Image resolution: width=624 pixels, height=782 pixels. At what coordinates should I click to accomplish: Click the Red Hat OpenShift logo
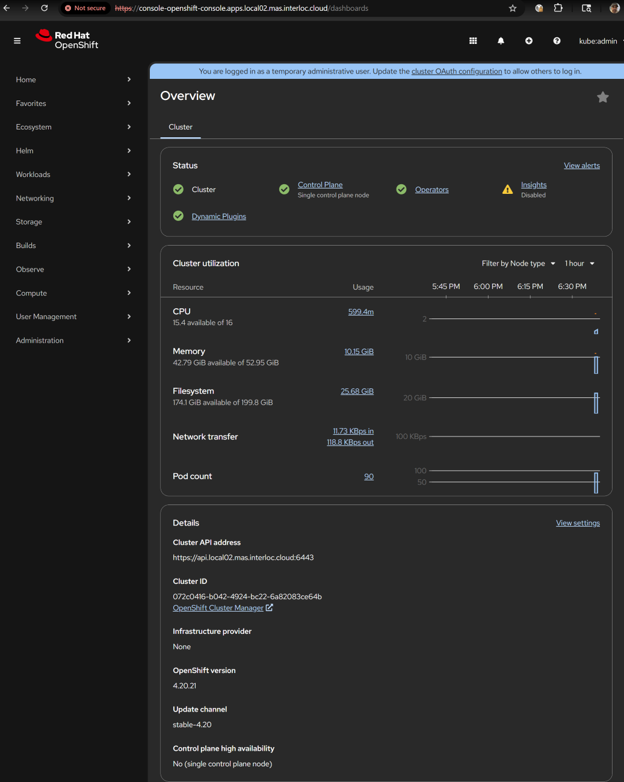[67, 39]
